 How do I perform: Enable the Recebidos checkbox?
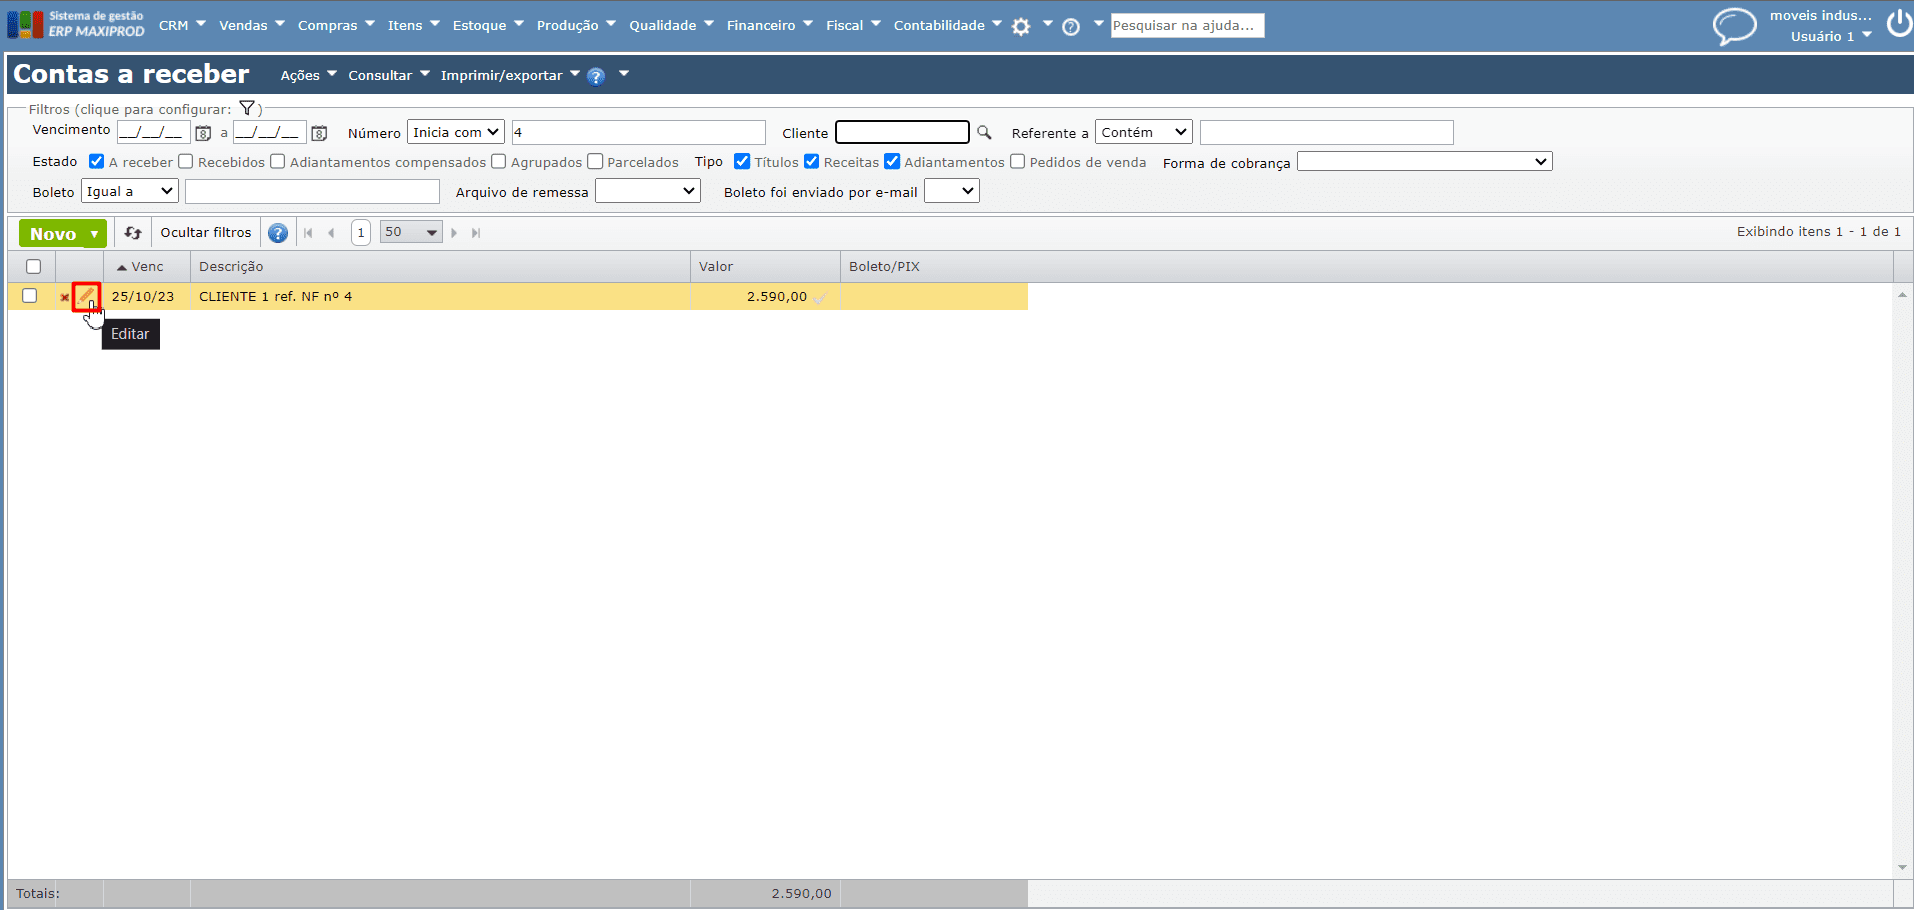click(186, 161)
